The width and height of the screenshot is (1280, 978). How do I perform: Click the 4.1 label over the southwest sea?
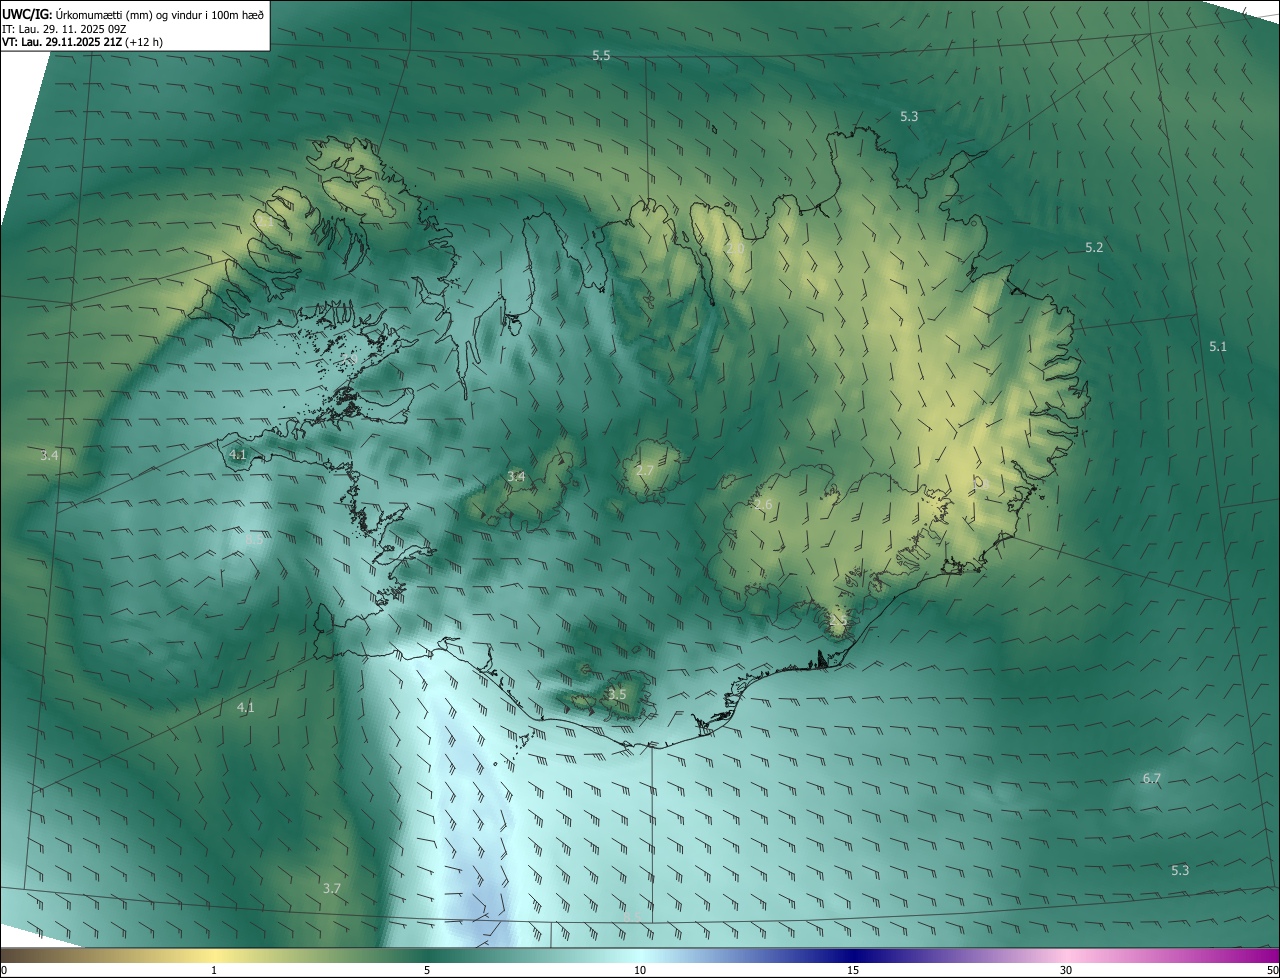tap(245, 707)
